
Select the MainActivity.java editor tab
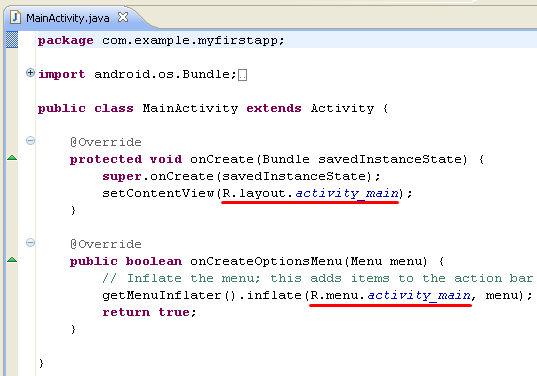pos(68,18)
